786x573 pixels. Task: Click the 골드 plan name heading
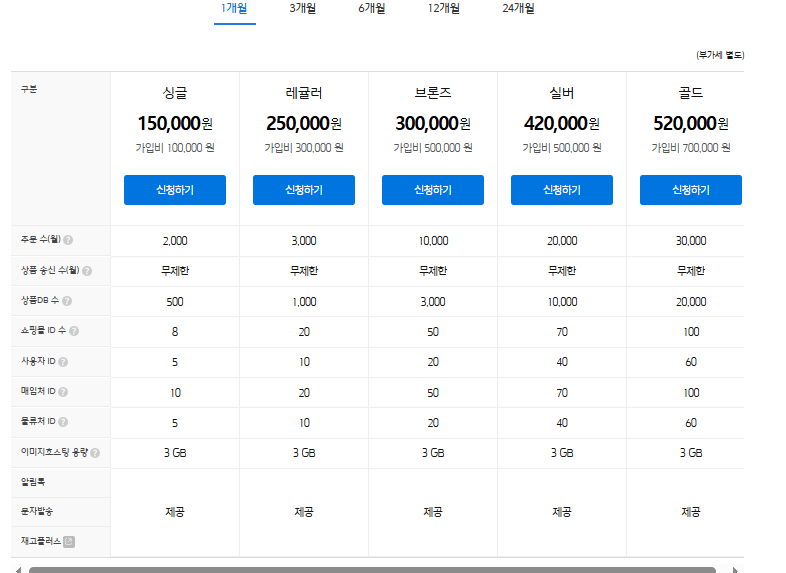691,93
